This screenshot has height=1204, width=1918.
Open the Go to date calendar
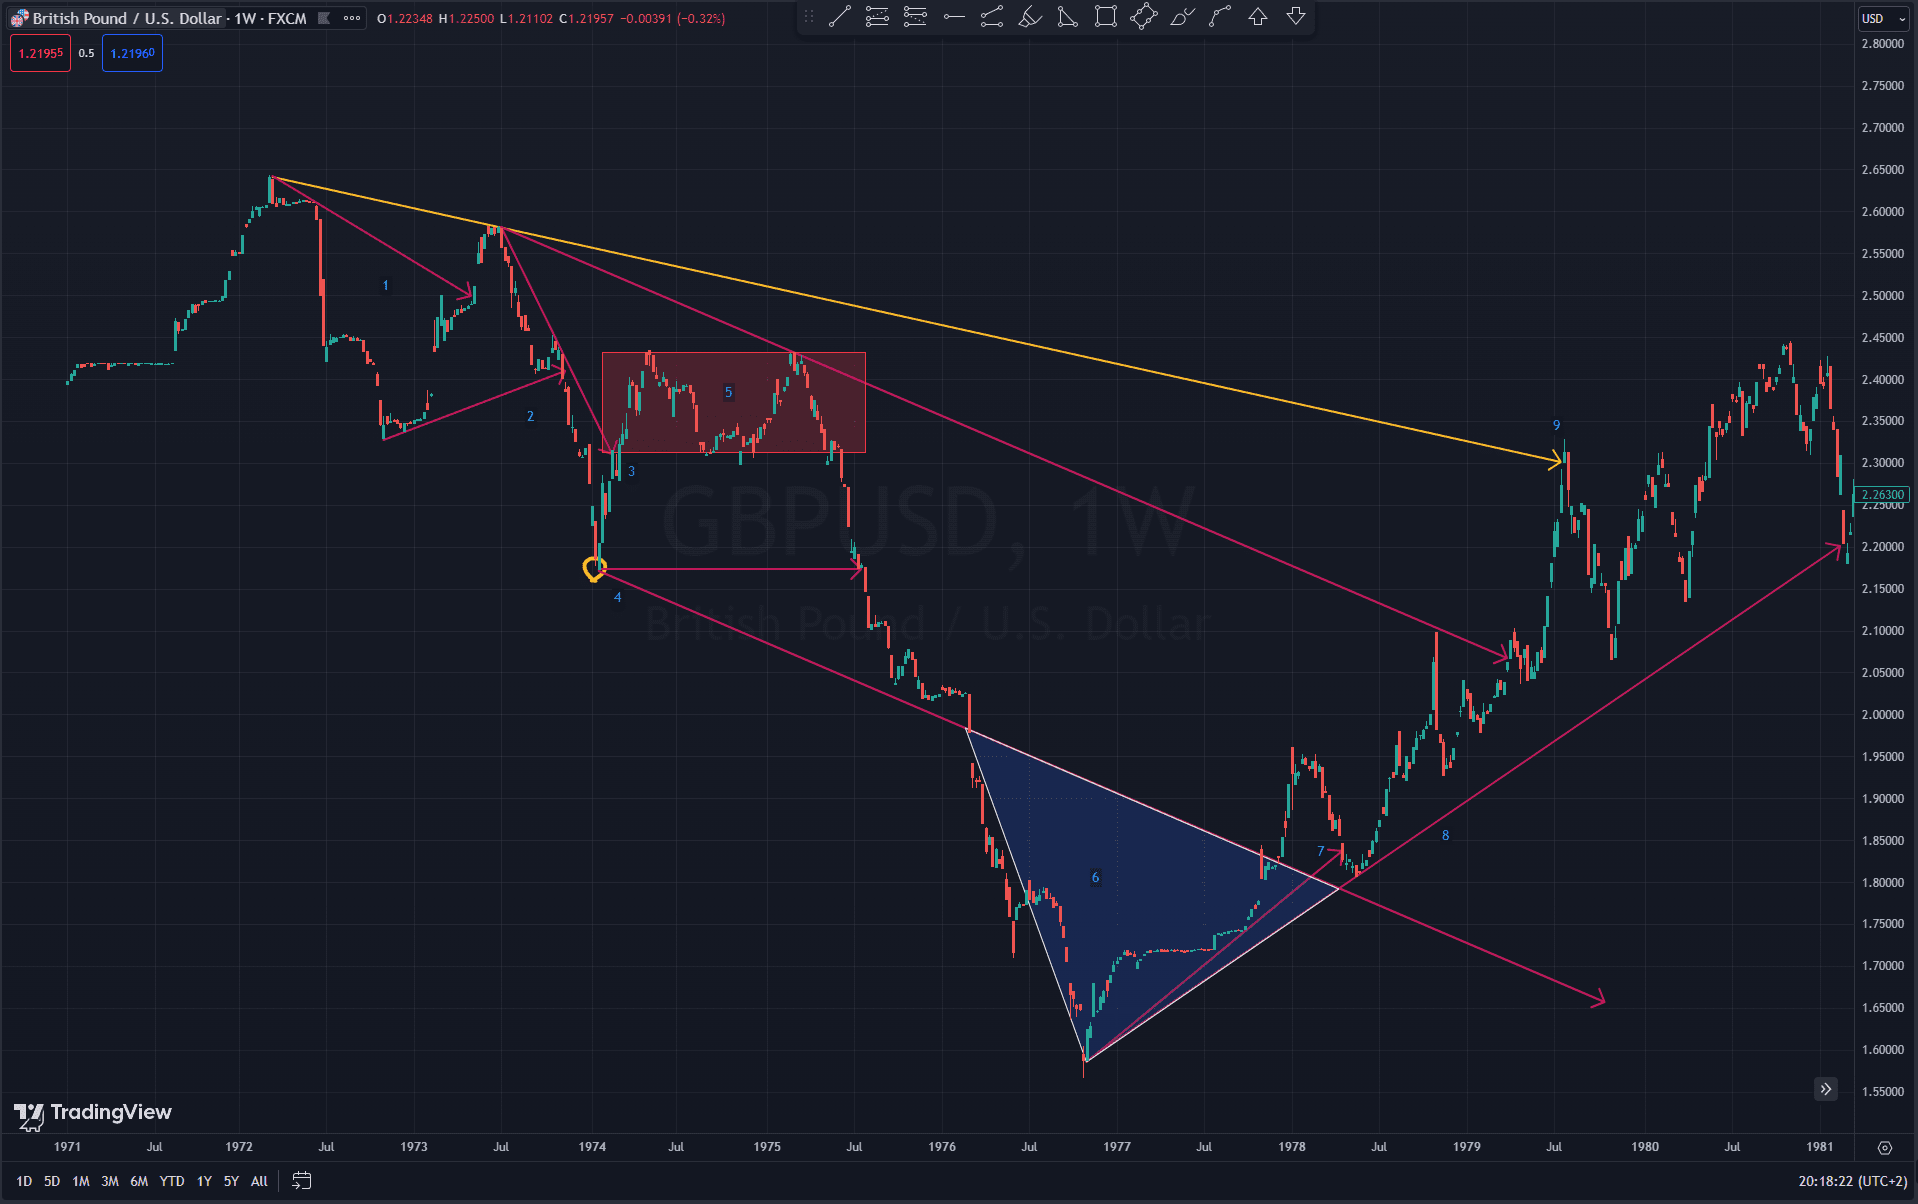(x=302, y=1181)
